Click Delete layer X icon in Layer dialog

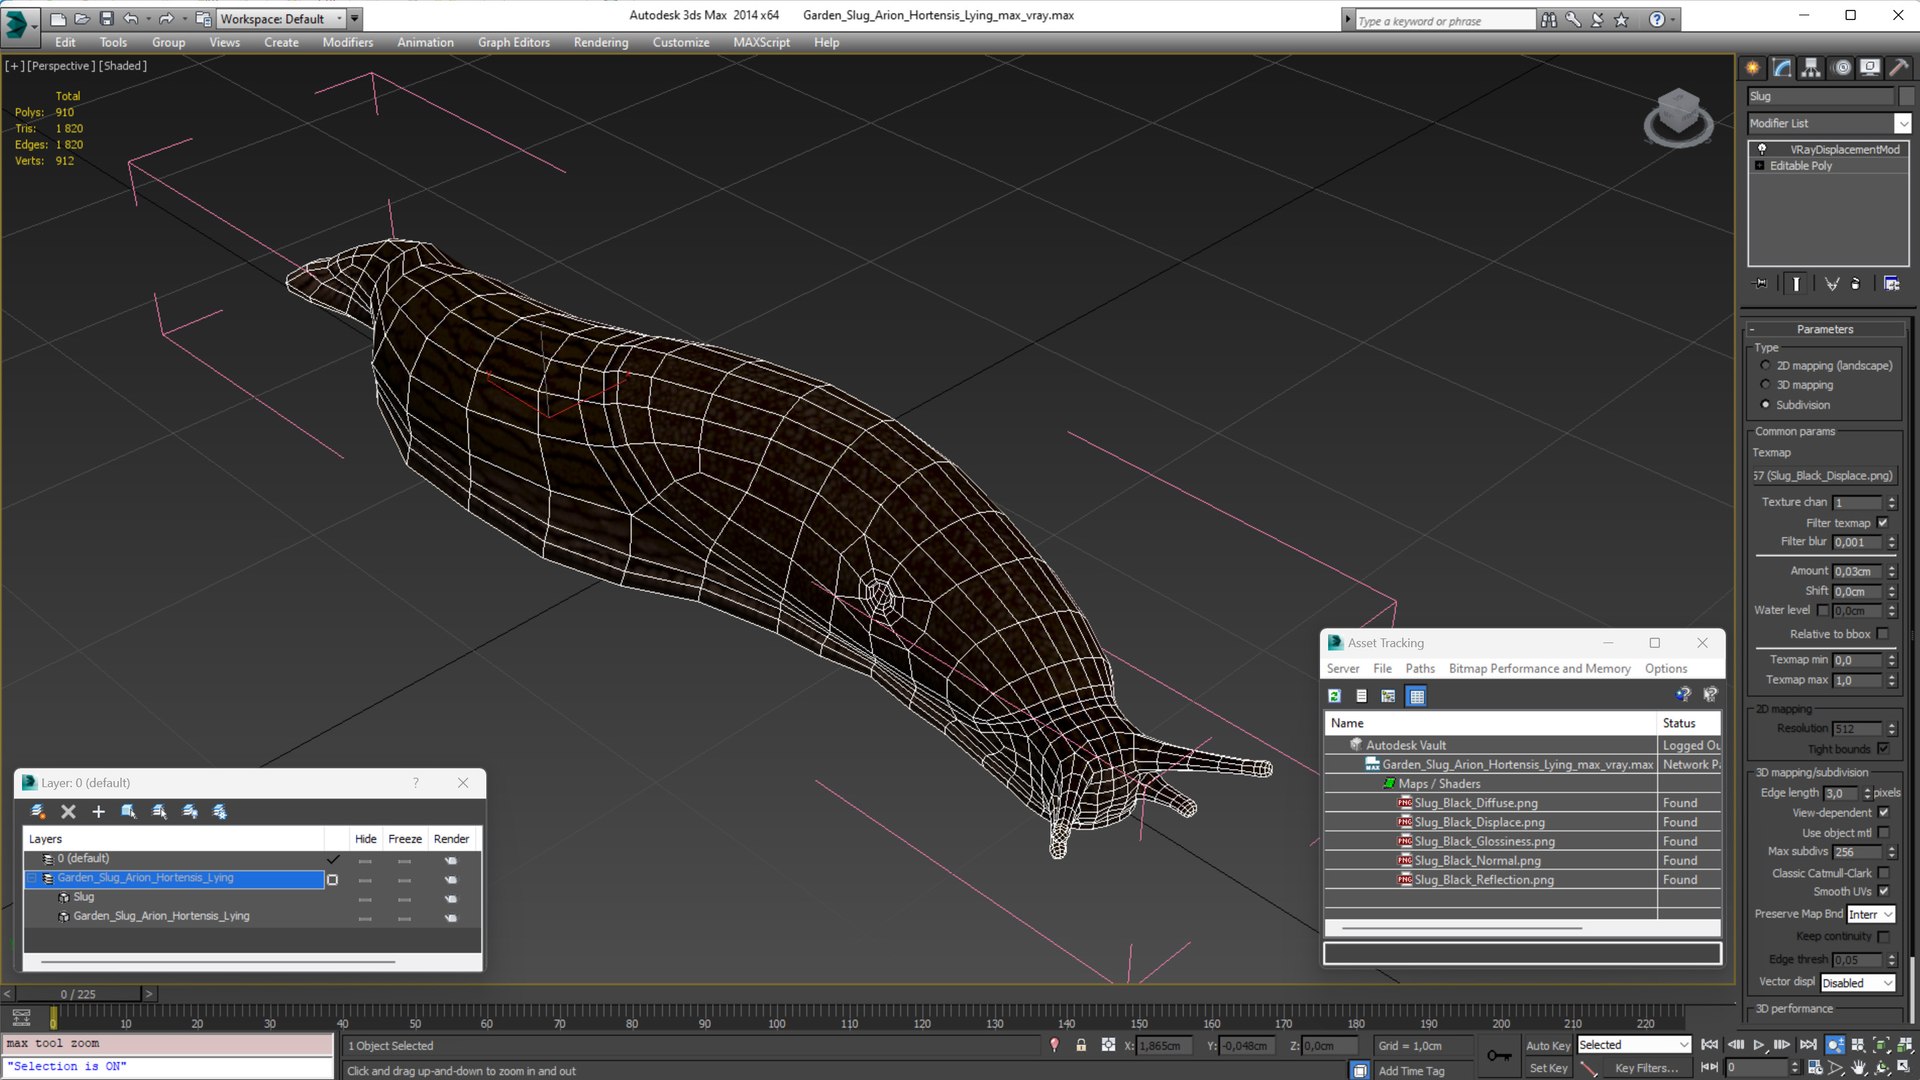[68, 812]
